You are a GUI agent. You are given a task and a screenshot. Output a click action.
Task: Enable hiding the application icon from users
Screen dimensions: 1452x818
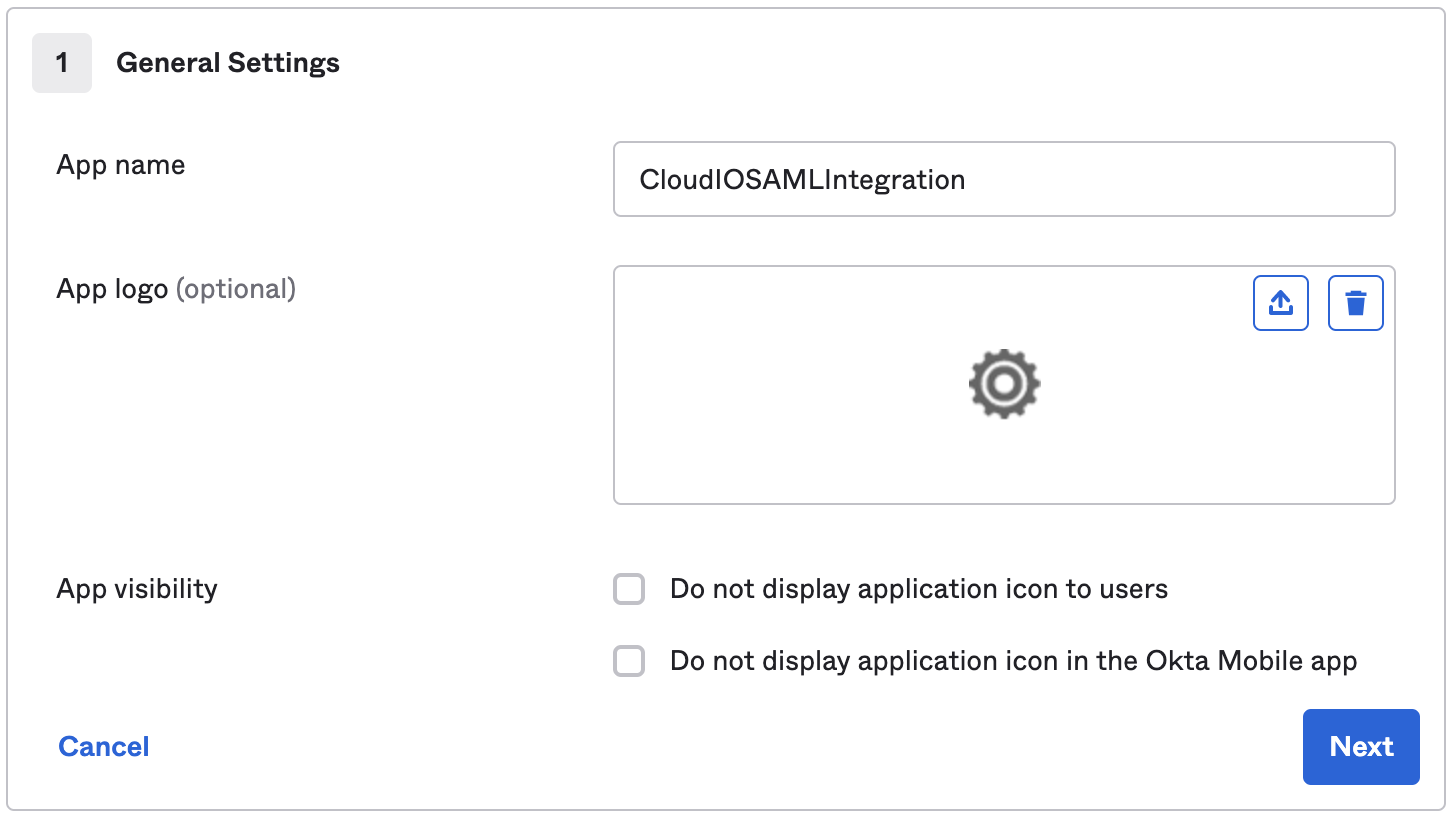pos(629,589)
